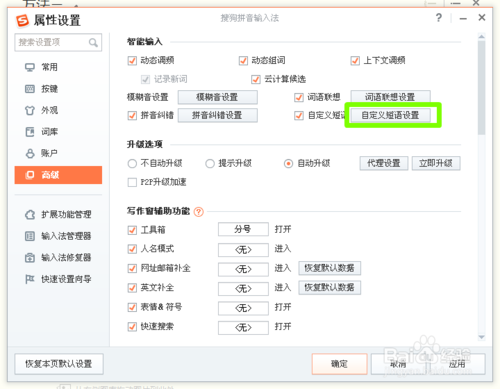
Task: Select the 不自动升级 radio button
Action: 132,164
